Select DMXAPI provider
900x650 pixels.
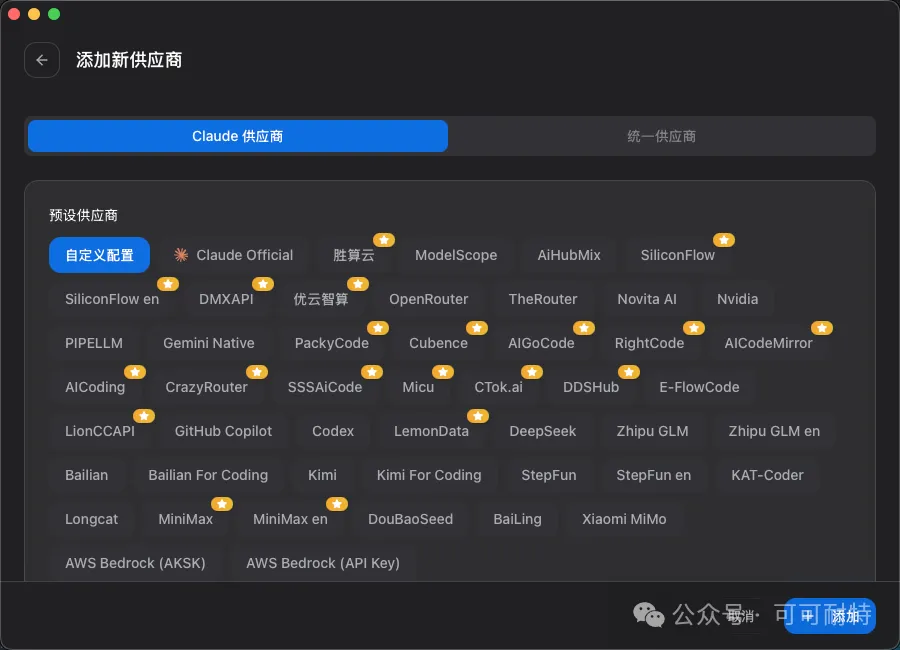226,299
